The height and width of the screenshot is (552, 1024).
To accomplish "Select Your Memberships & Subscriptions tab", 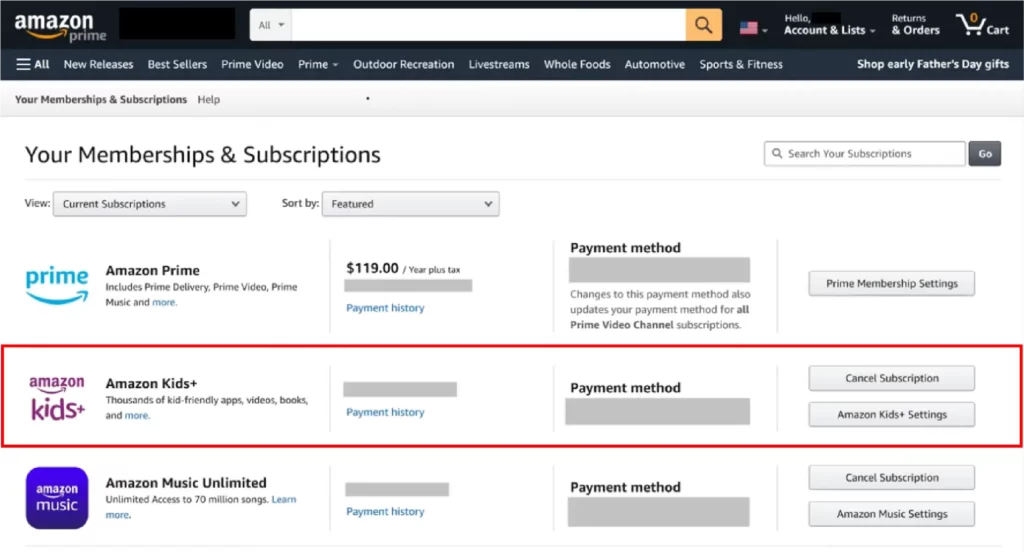I will tap(101, 99).
